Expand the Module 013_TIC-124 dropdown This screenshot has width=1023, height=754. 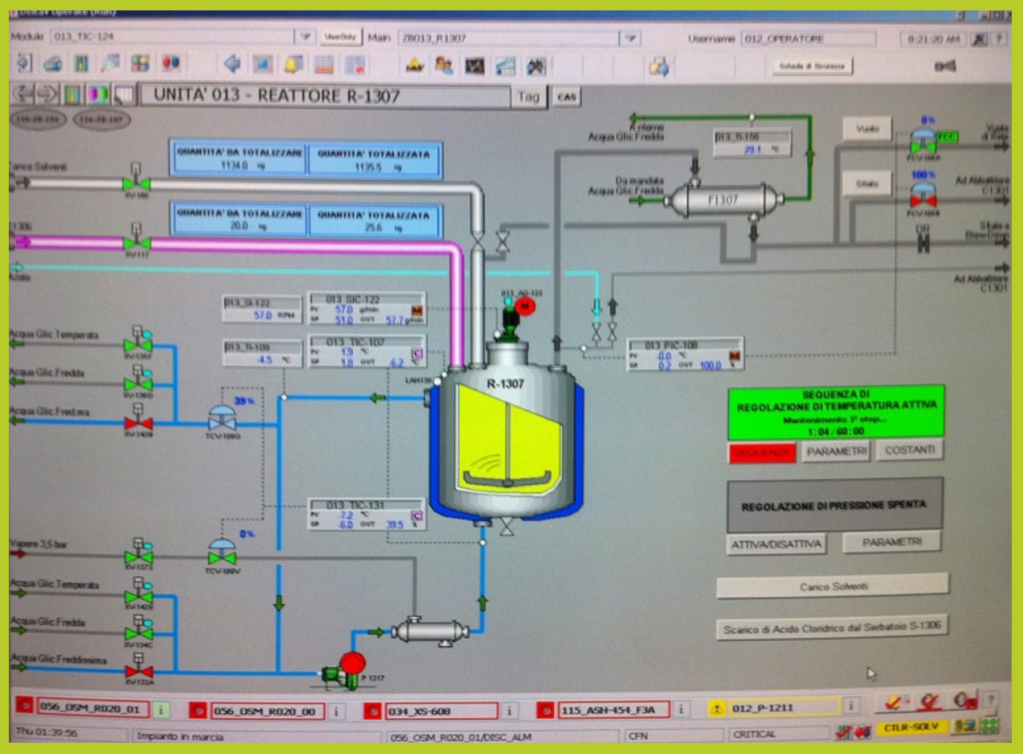point(305,37)
